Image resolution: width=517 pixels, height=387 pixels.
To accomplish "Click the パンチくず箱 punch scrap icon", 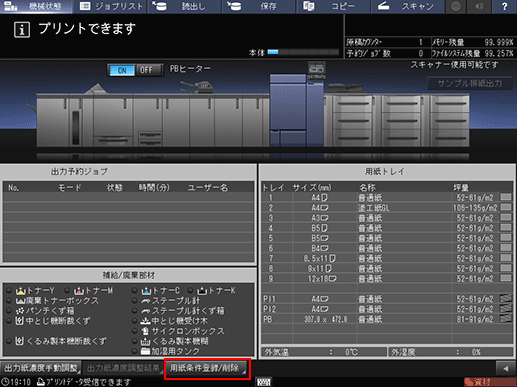I will click(x=20, y=311).
